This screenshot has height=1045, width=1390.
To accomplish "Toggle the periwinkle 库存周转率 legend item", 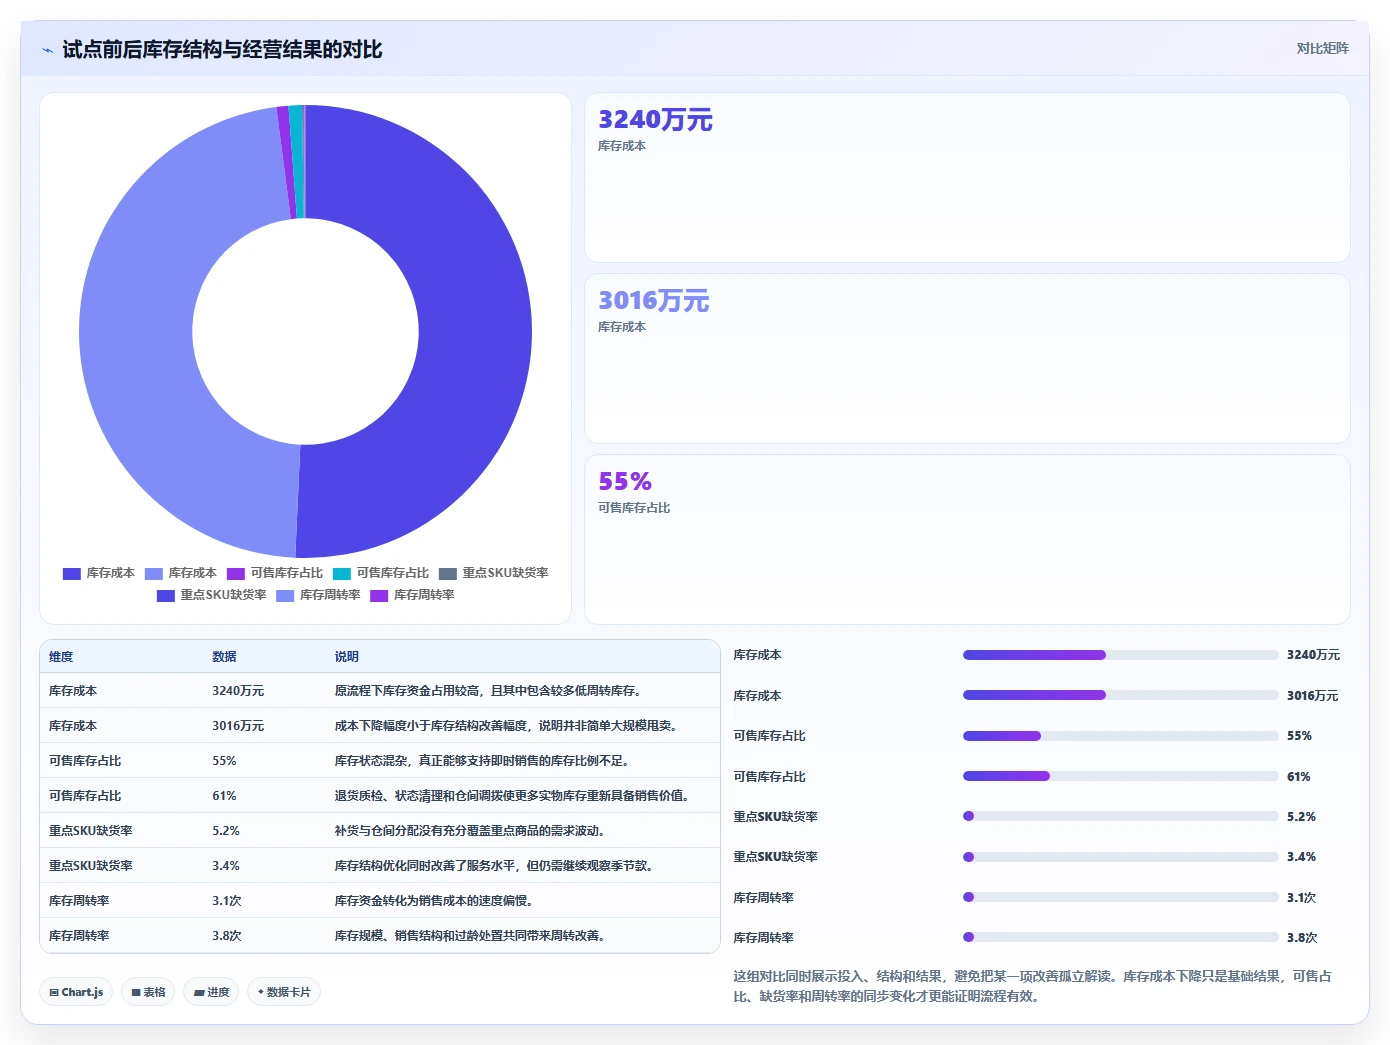I will click(x=319, y=595).
